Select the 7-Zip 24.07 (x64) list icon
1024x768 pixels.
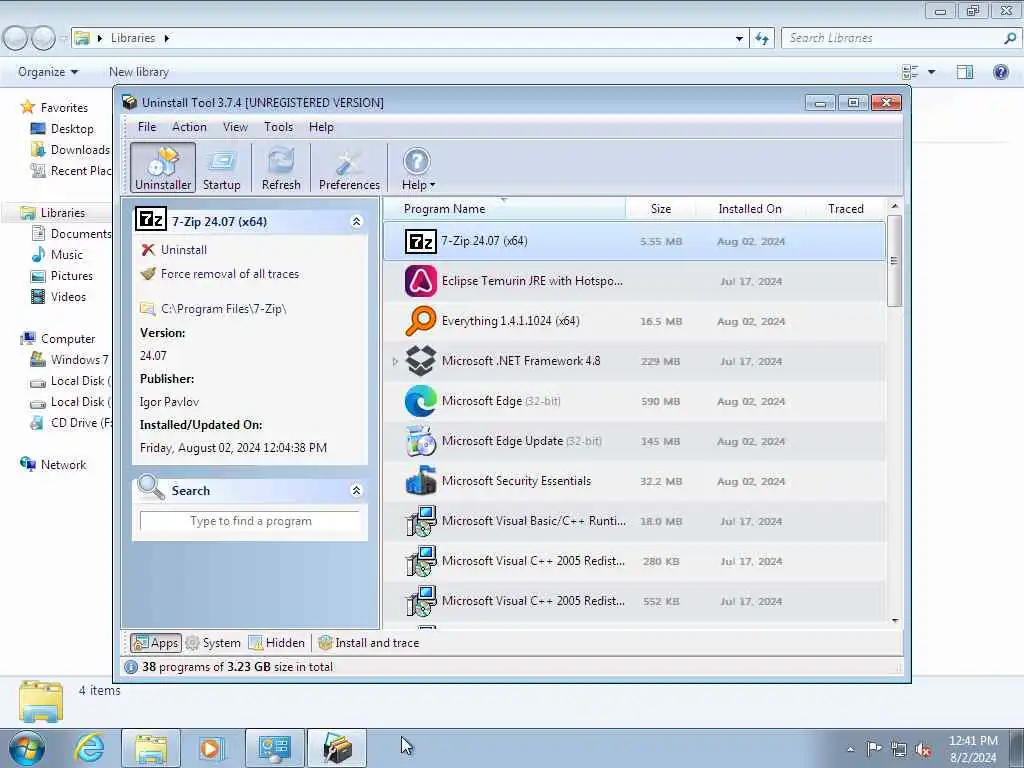pyautogui.click(x=421, y=242)
